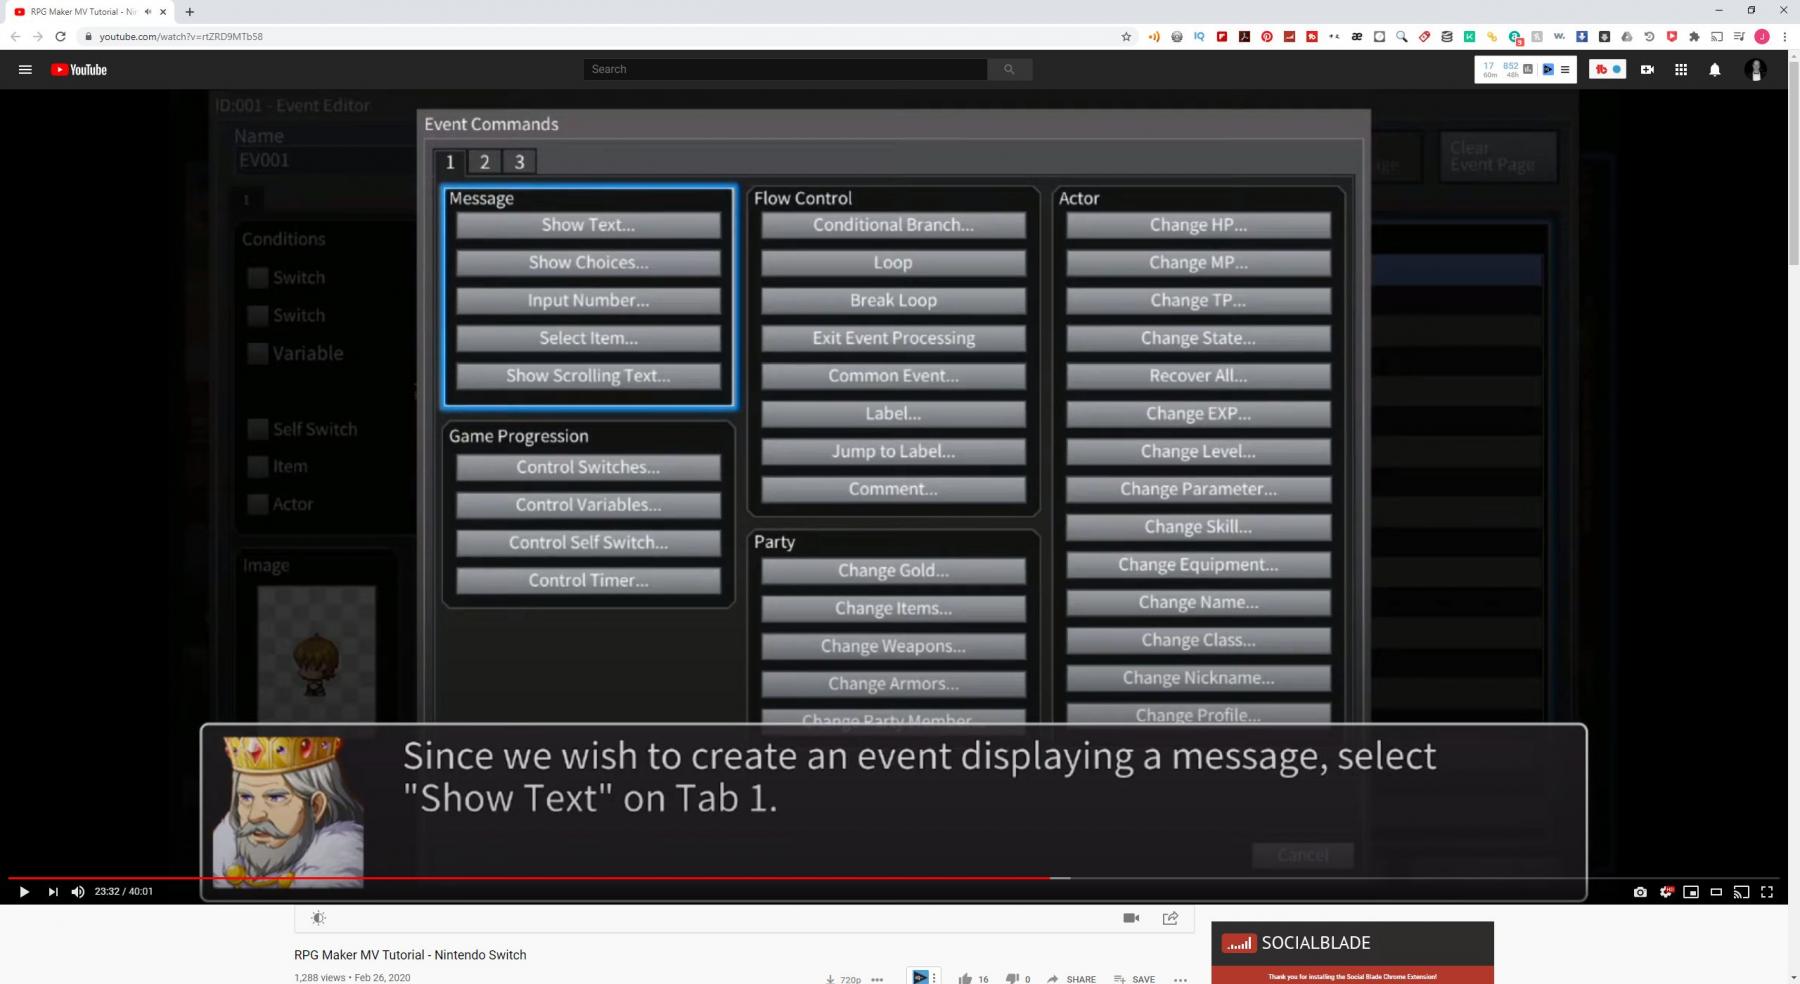Click the browser address bar URL

coord(181,36)
